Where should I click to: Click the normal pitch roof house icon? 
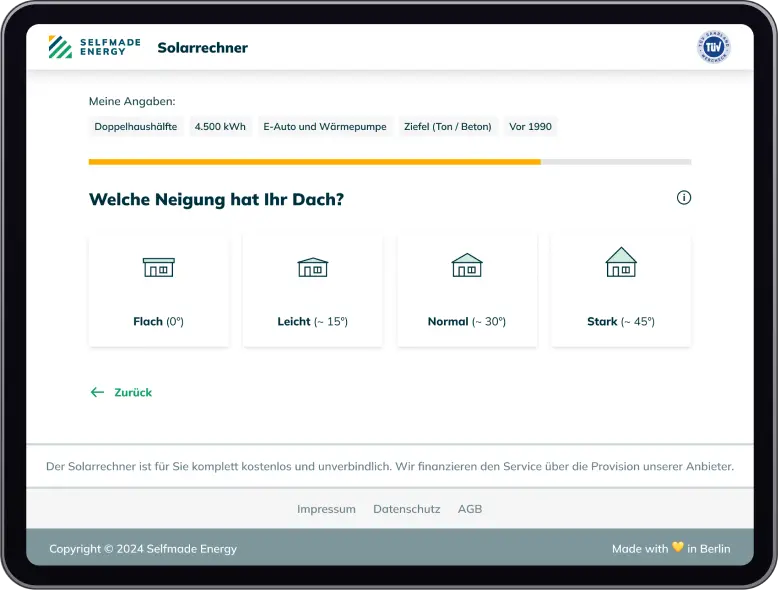click(467, 265)
